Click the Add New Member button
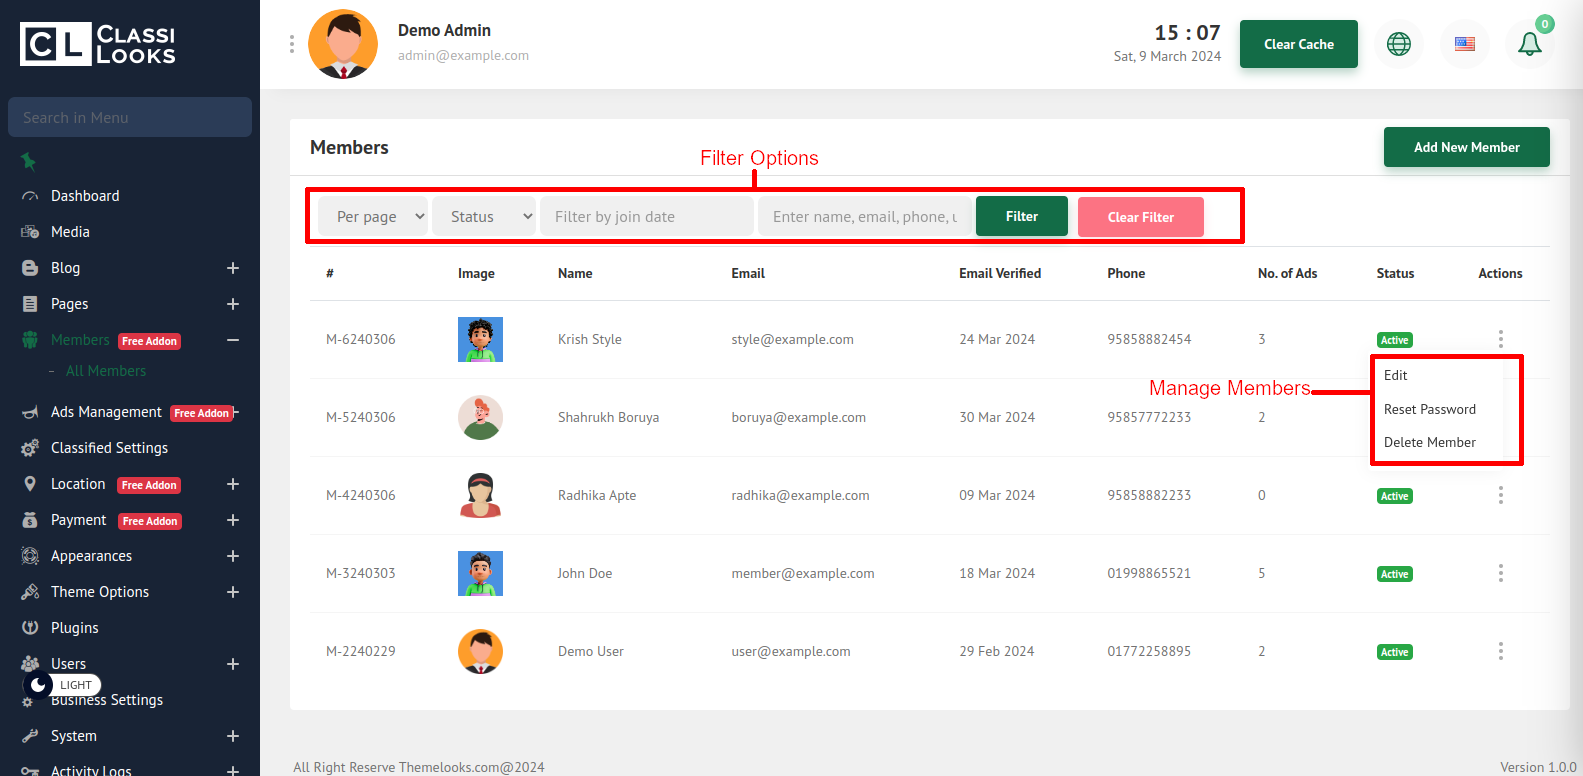The image size is (1583, 776). [x=1466, y=147]
